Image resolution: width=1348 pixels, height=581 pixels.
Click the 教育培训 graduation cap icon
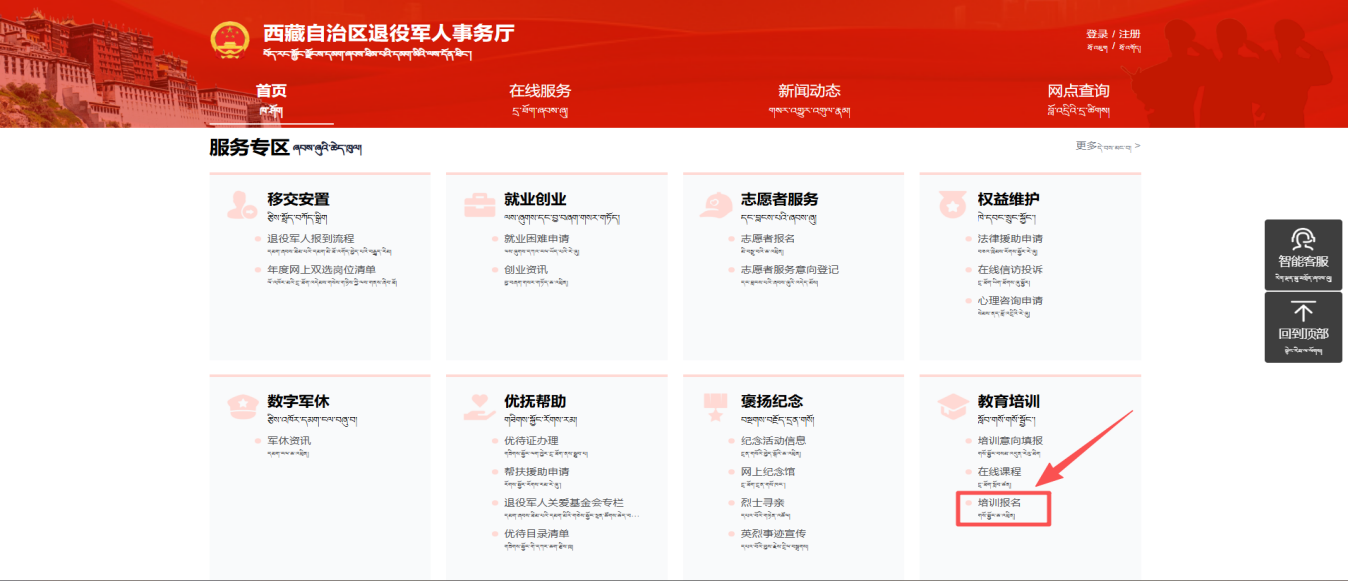[951, 407]
